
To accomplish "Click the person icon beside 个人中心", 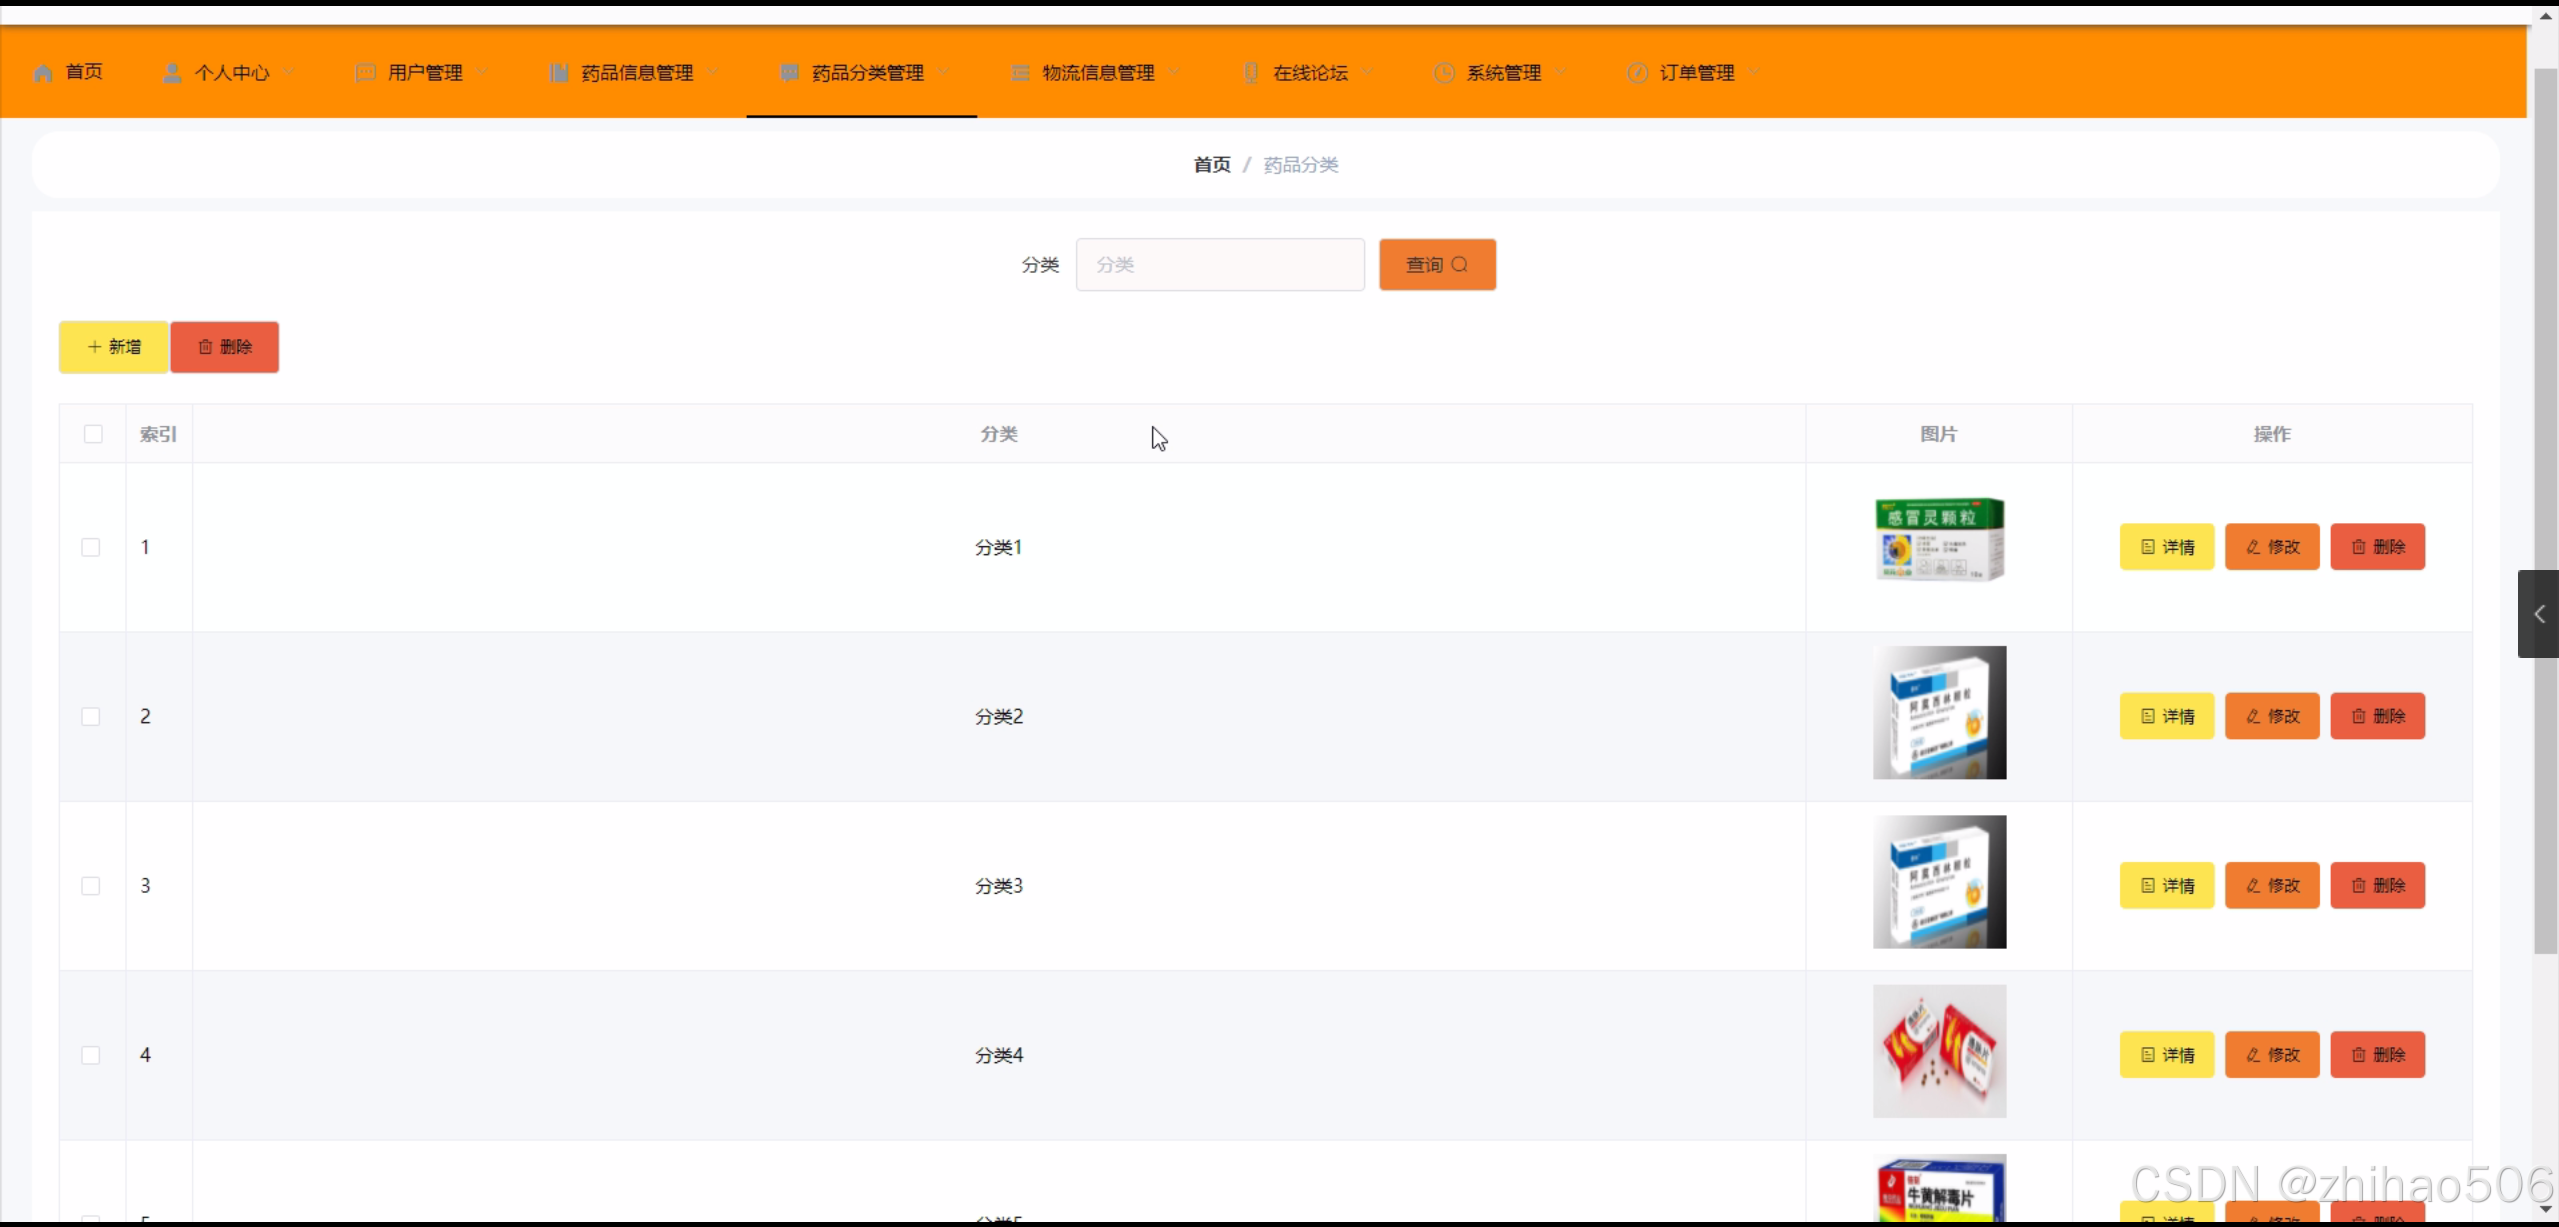I will 172,73.
